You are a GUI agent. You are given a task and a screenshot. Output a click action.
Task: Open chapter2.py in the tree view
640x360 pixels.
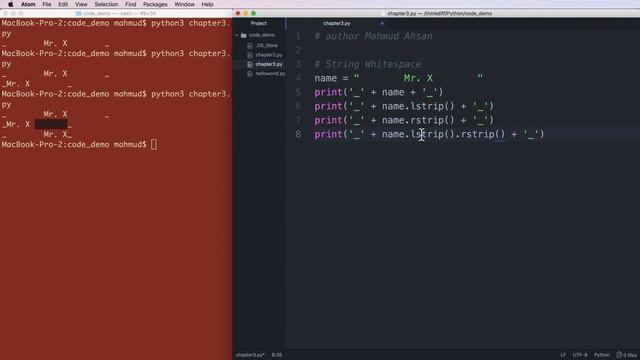click(269, 55)
